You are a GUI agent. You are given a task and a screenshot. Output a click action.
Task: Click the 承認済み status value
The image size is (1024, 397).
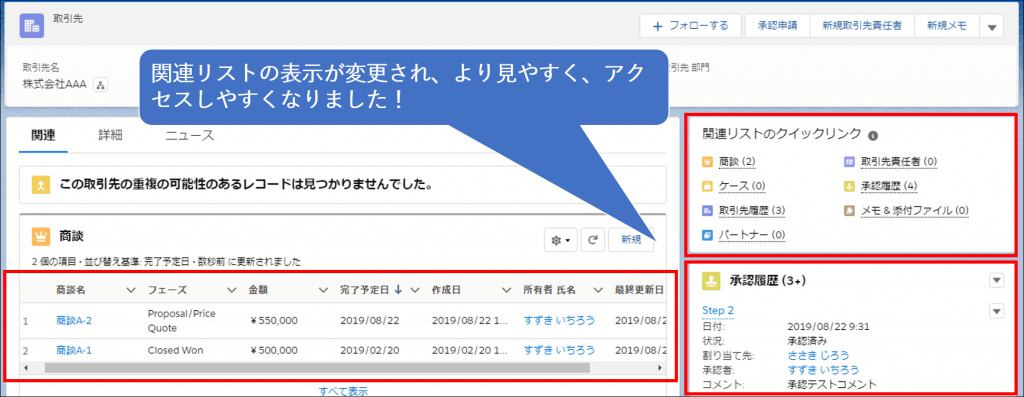pyautogui.click(x=807, y=340)
